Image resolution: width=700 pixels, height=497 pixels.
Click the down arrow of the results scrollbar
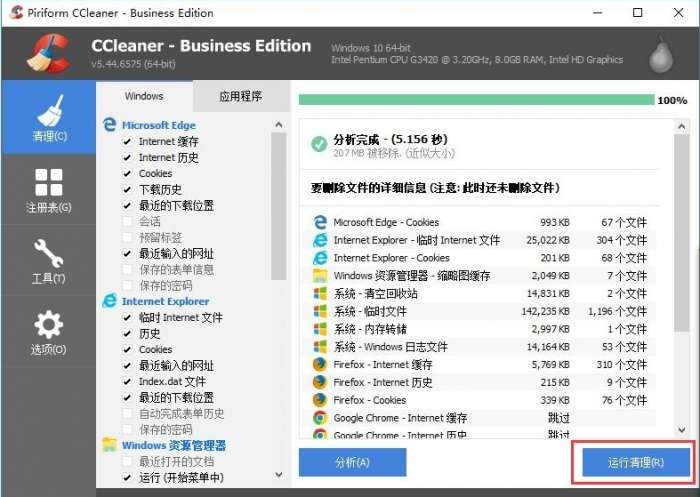(x=682, y=430)
